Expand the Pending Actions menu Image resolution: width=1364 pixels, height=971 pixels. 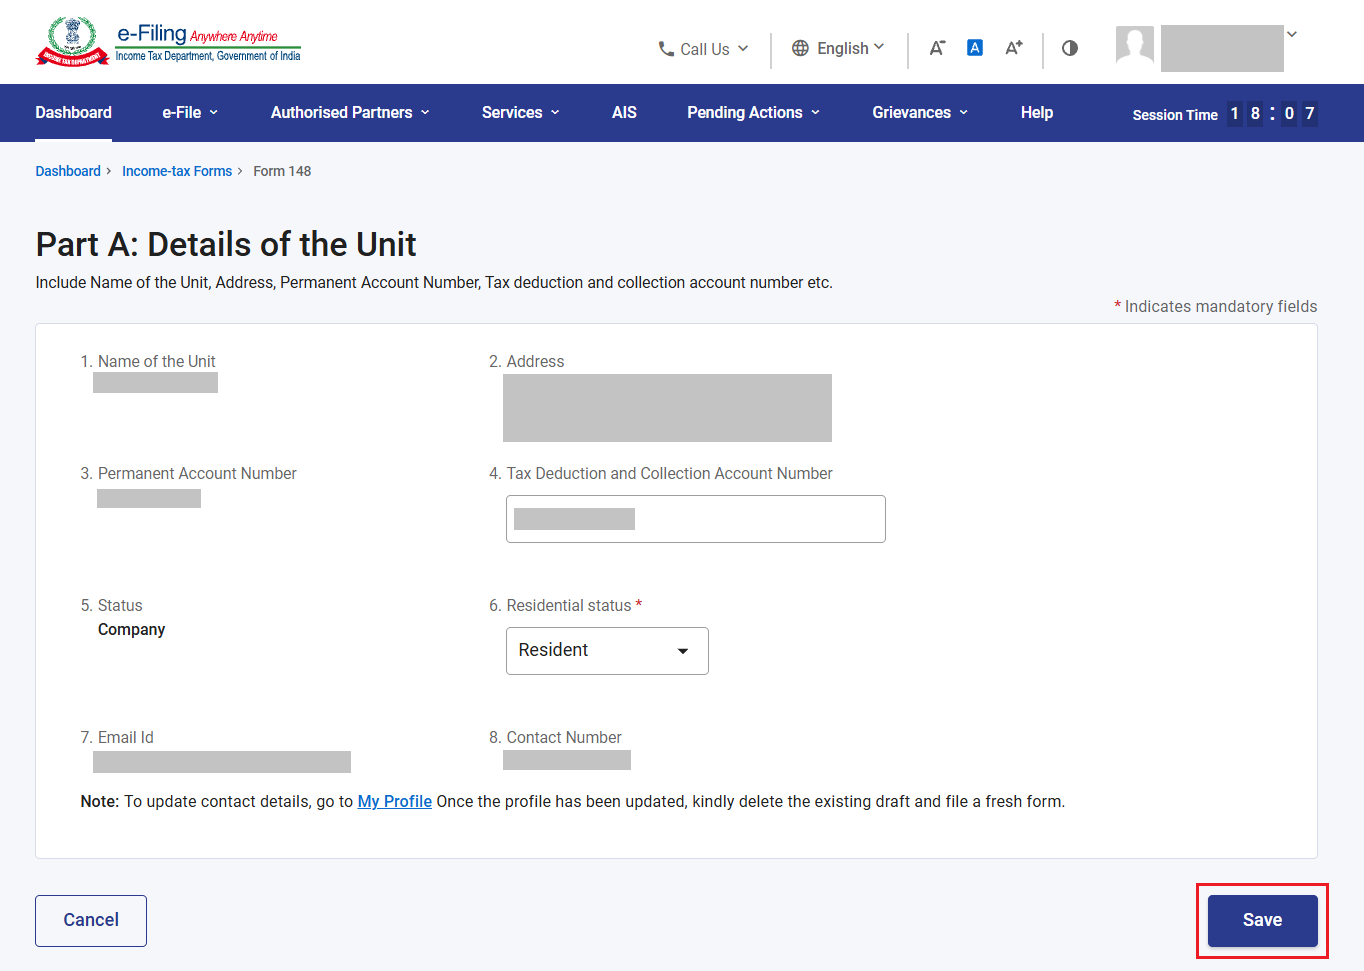coord(754,113)
